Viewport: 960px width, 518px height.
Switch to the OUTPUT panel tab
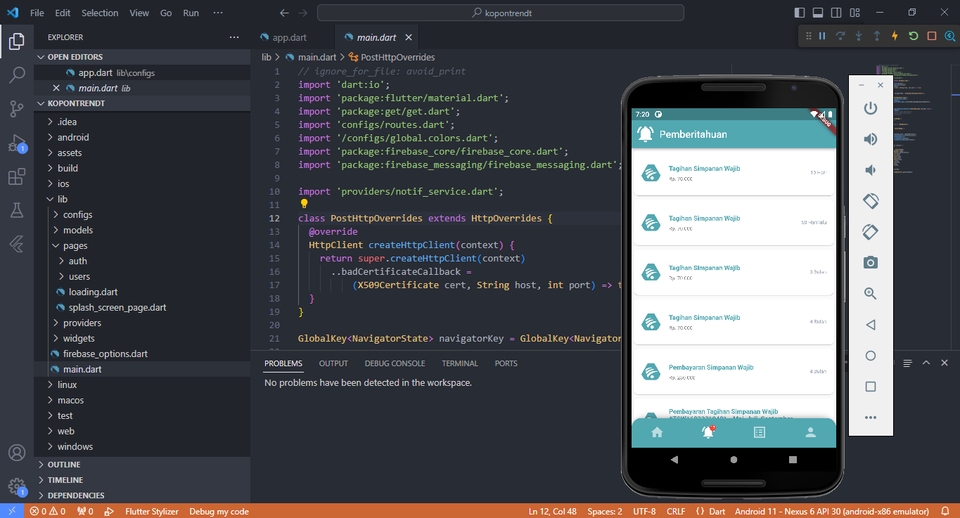coord(333,364)
